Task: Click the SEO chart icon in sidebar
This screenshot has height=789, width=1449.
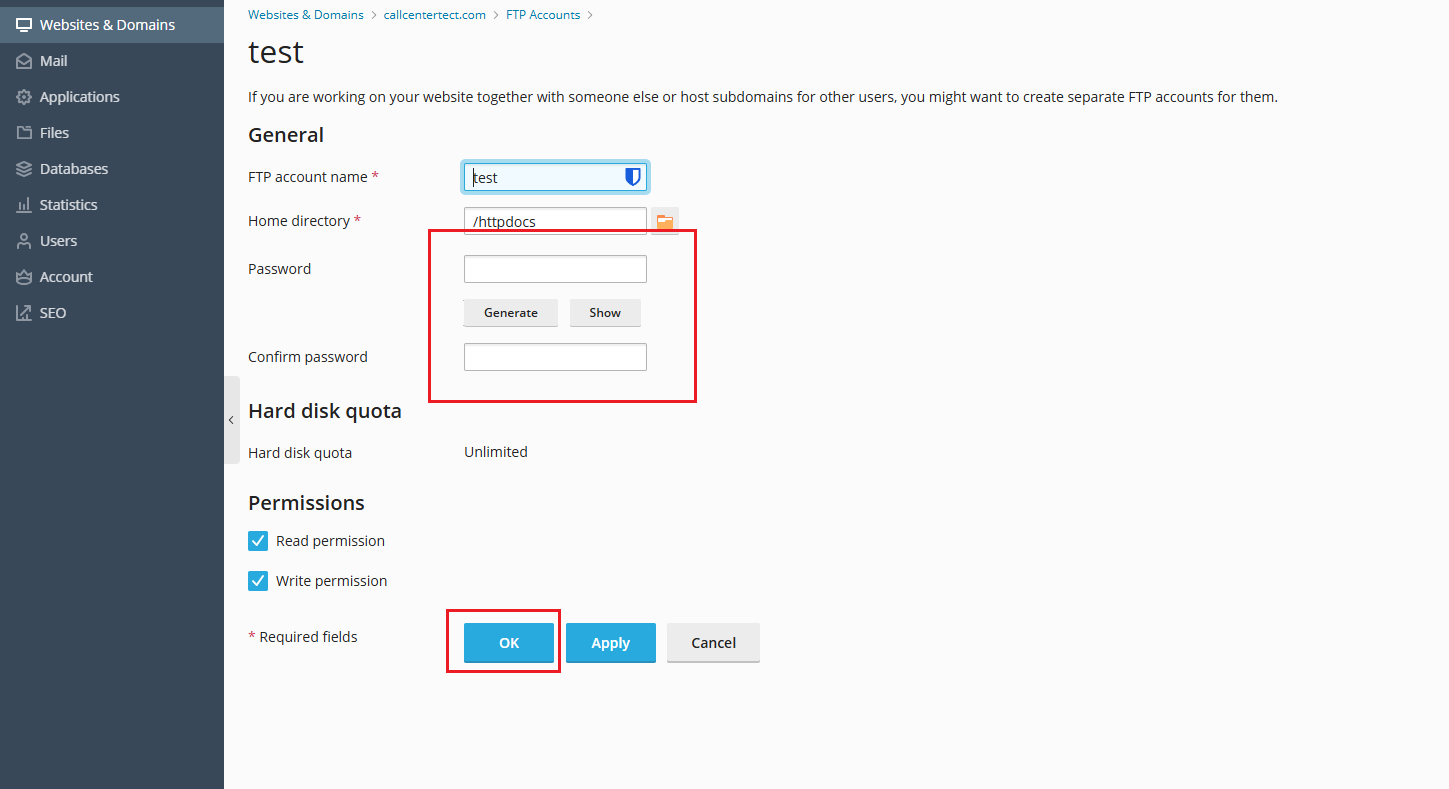Action: [x=24, y=313]
